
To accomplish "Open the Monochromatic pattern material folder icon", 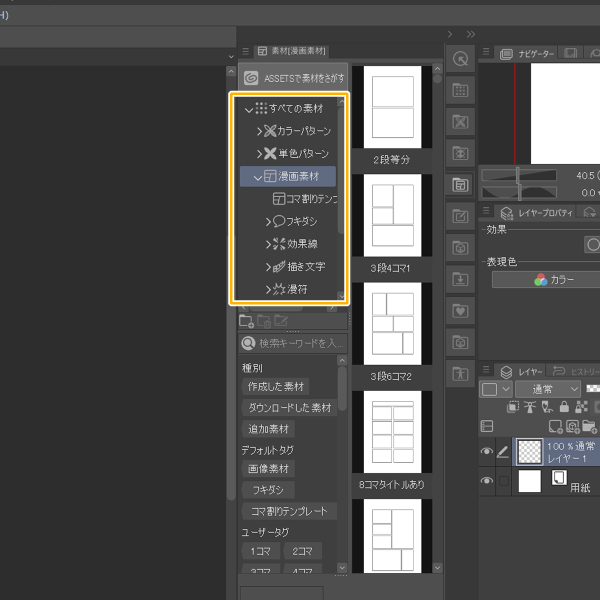I will (460, 153).
